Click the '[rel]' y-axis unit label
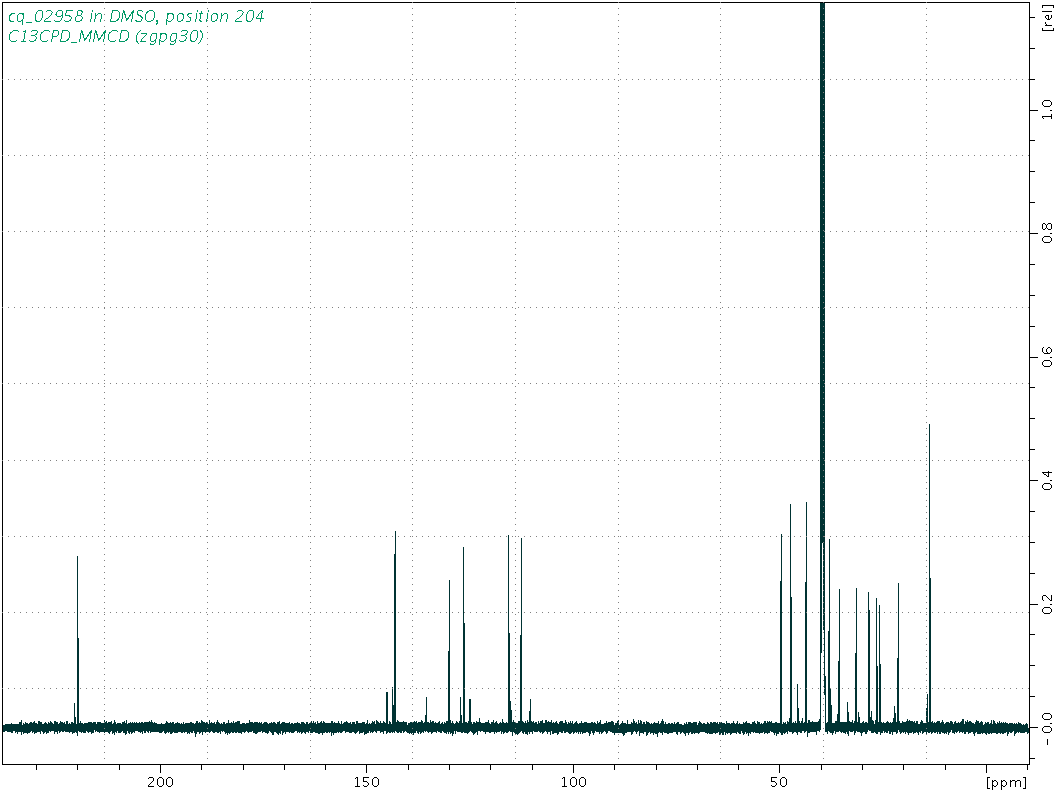This screenshot has height=793, width=1060. click(1048, 19)
